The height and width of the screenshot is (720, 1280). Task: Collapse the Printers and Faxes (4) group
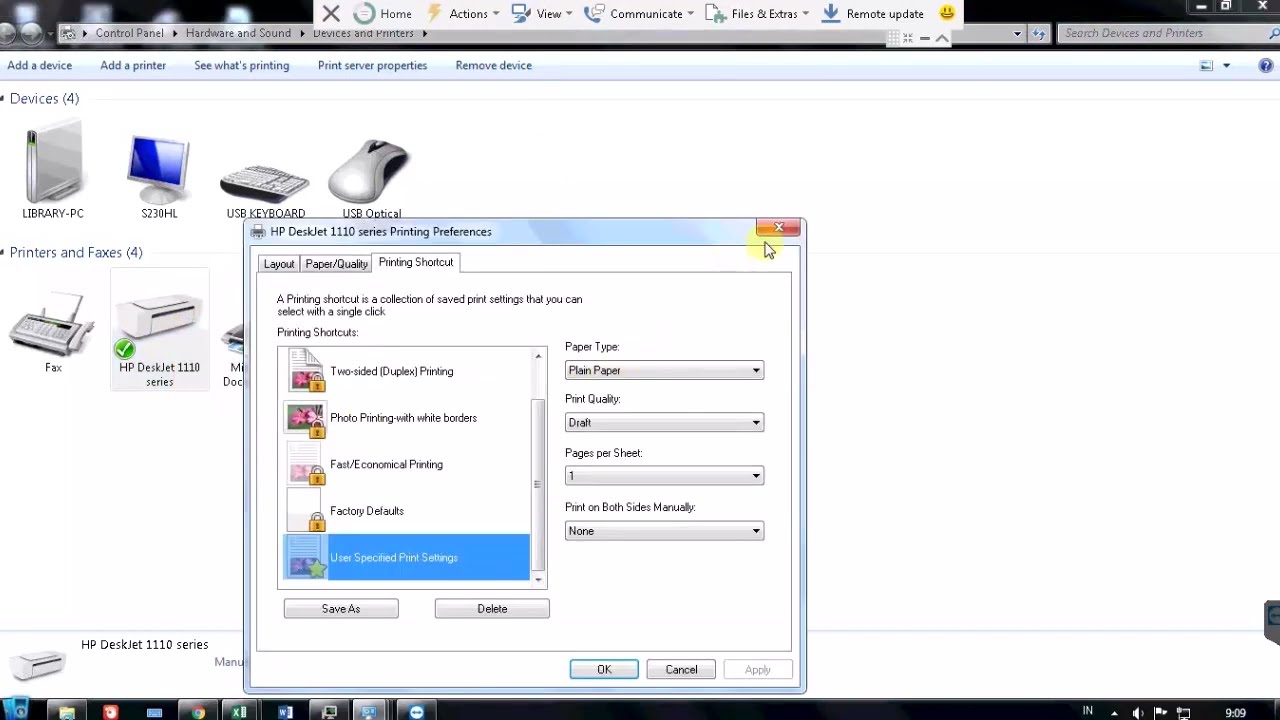pos(4,252)
